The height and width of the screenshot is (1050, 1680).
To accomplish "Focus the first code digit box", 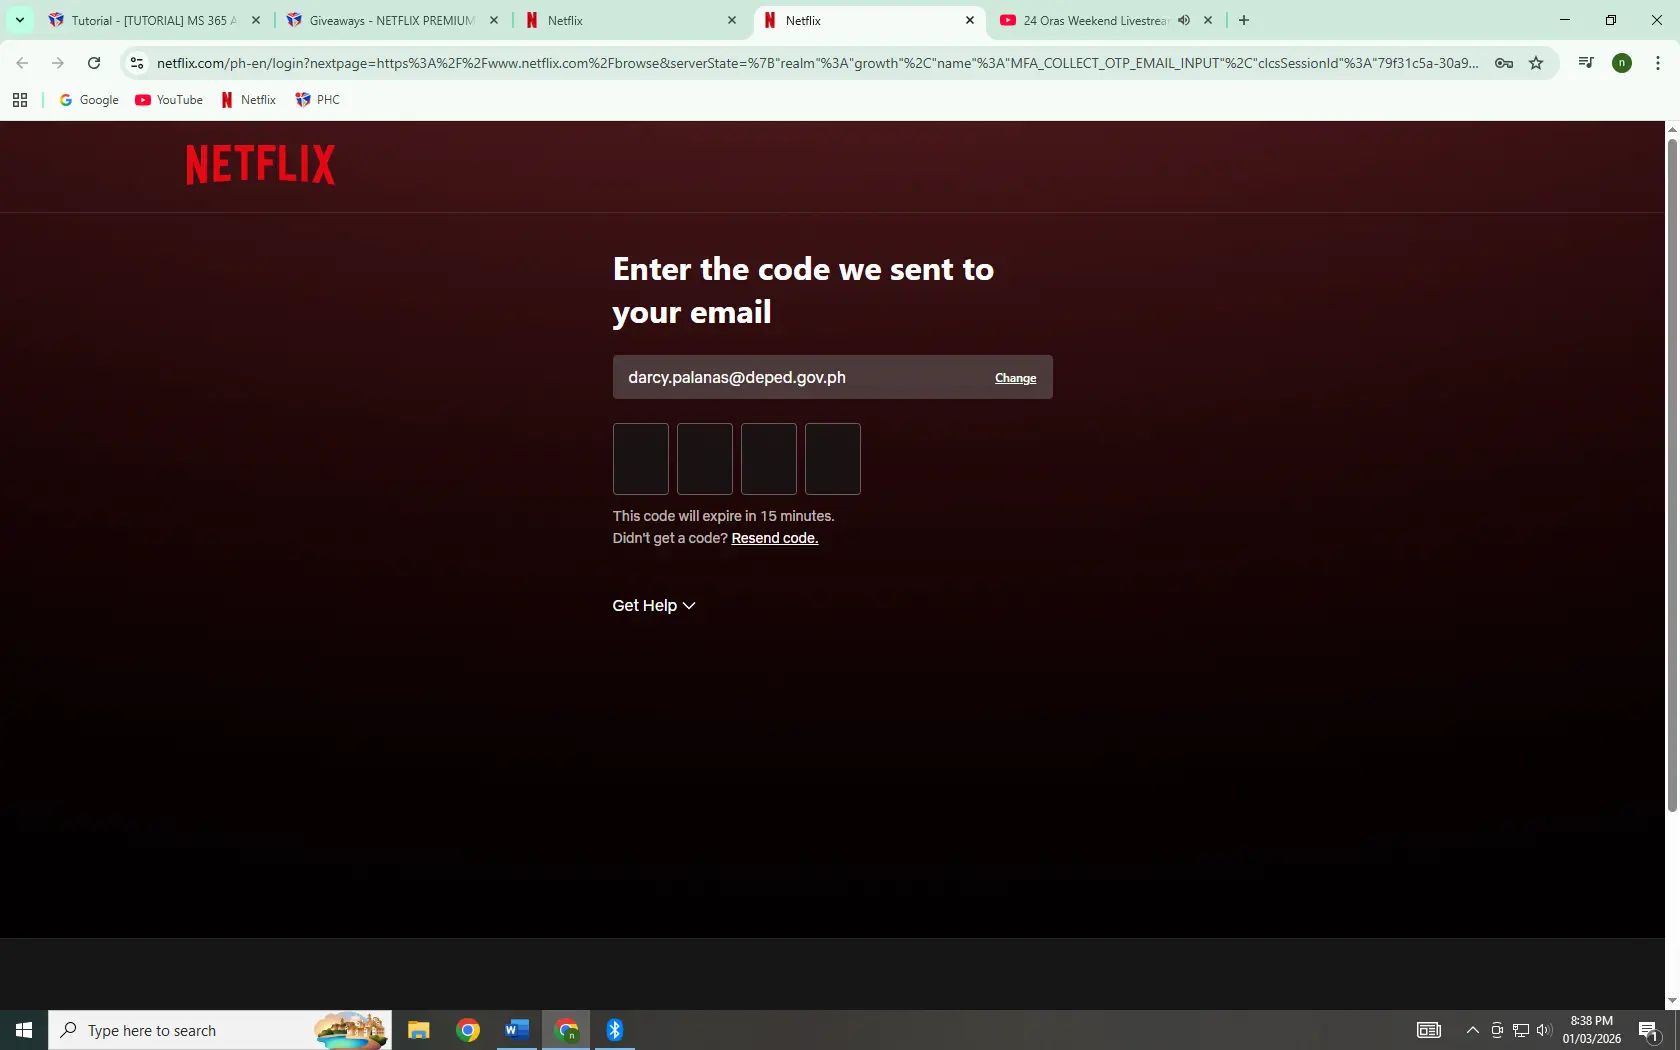I will pos(641,459).
